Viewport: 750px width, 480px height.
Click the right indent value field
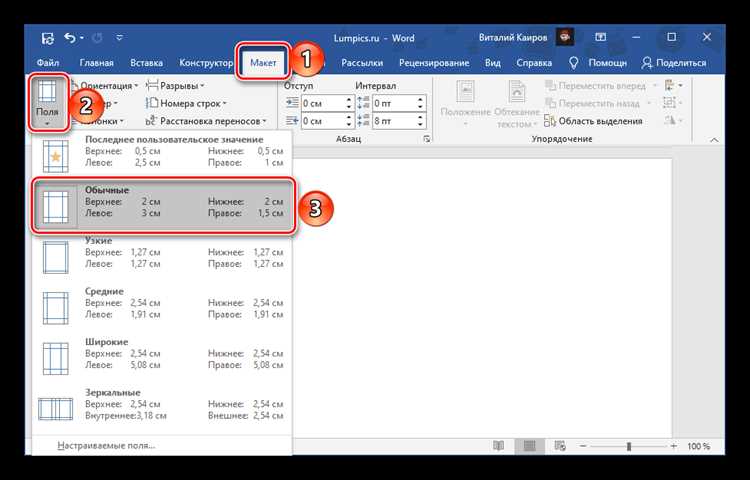coord(323,121)
